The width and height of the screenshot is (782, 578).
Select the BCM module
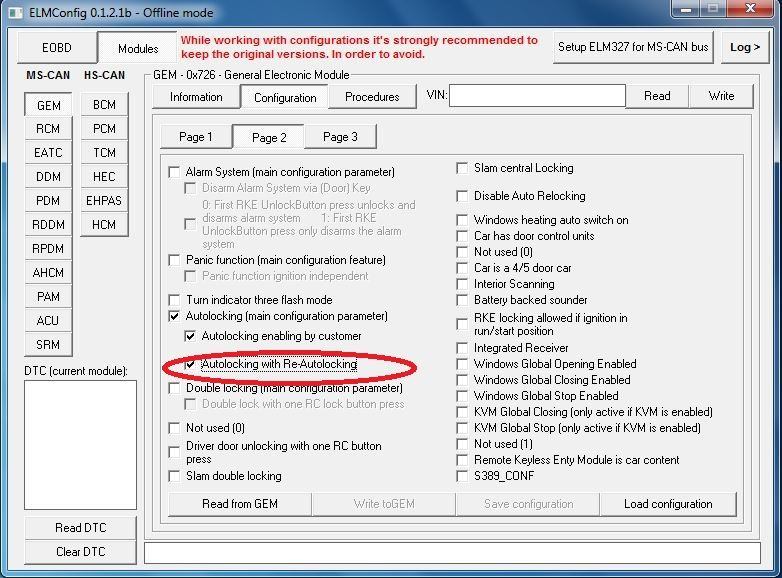tap(104, 105)
